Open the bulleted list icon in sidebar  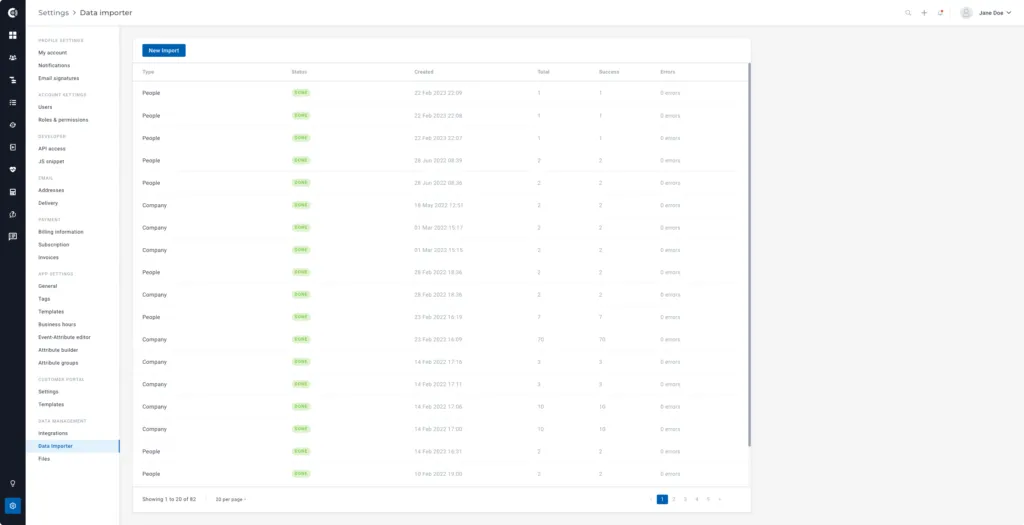[x=12, y=103]
